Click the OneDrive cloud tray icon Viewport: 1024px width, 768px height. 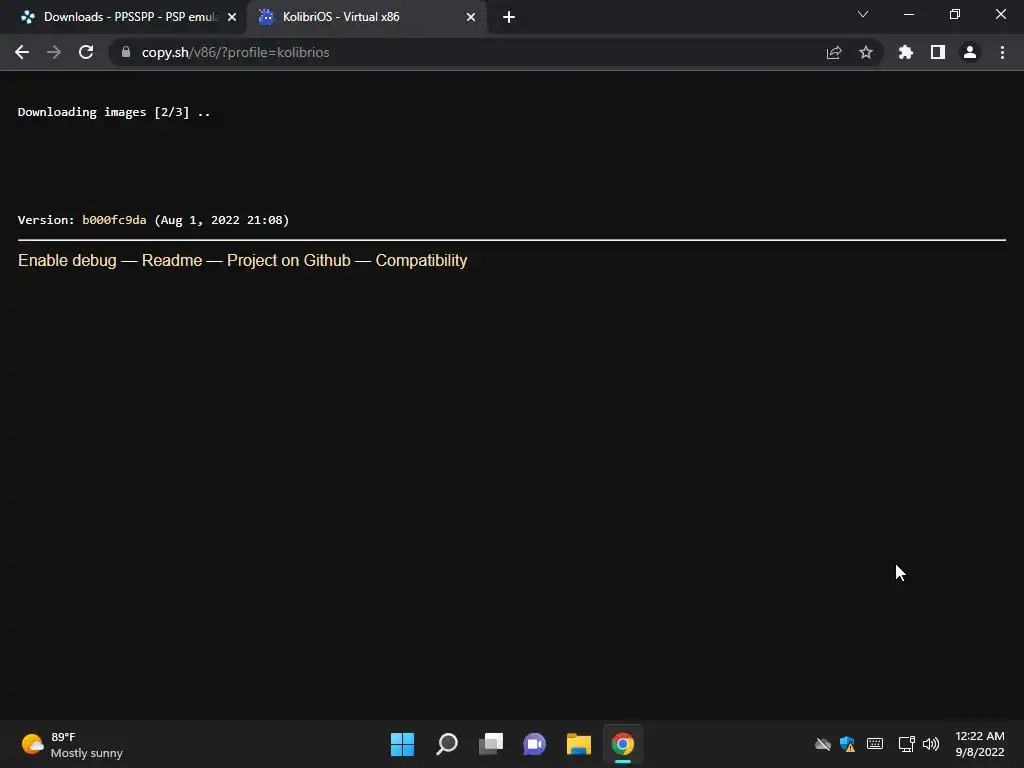coord(823,744)
